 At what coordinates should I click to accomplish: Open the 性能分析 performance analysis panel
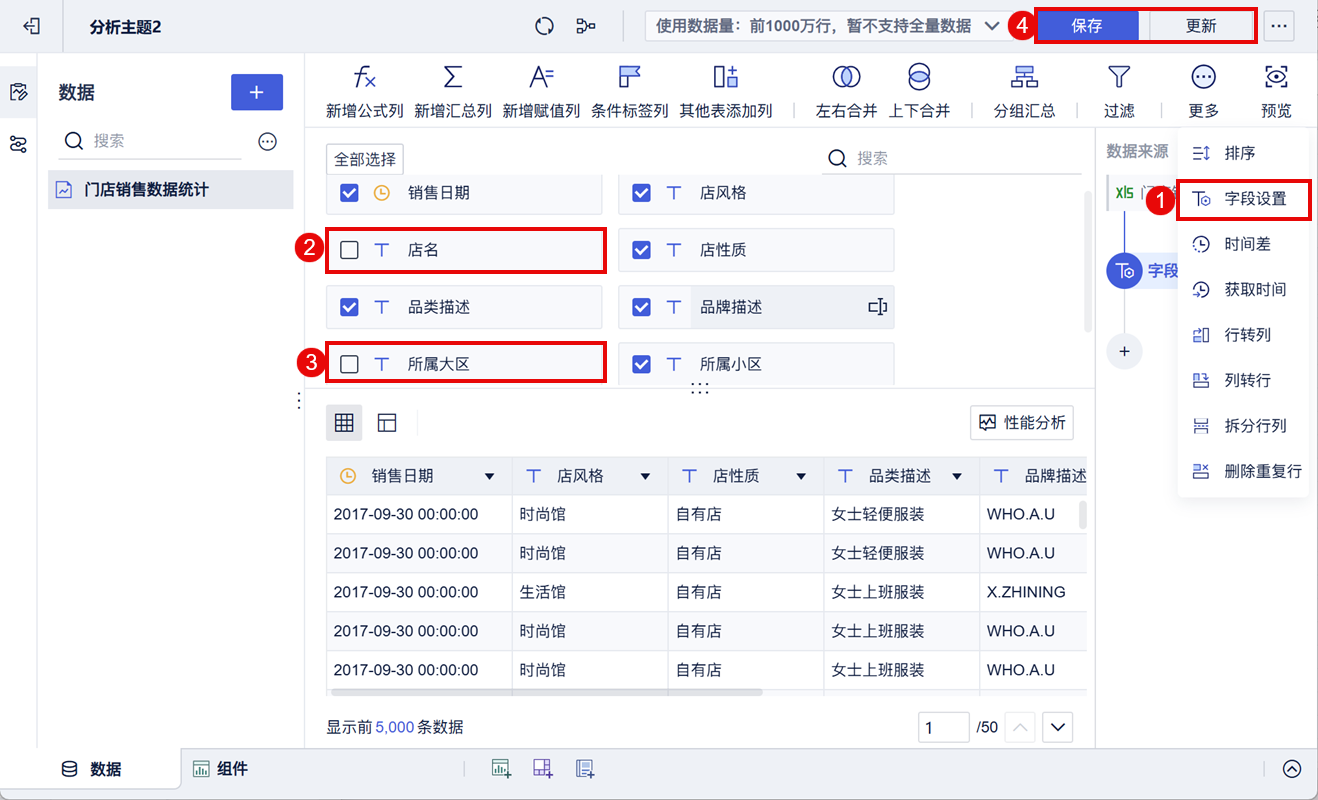pos(1021,423)
